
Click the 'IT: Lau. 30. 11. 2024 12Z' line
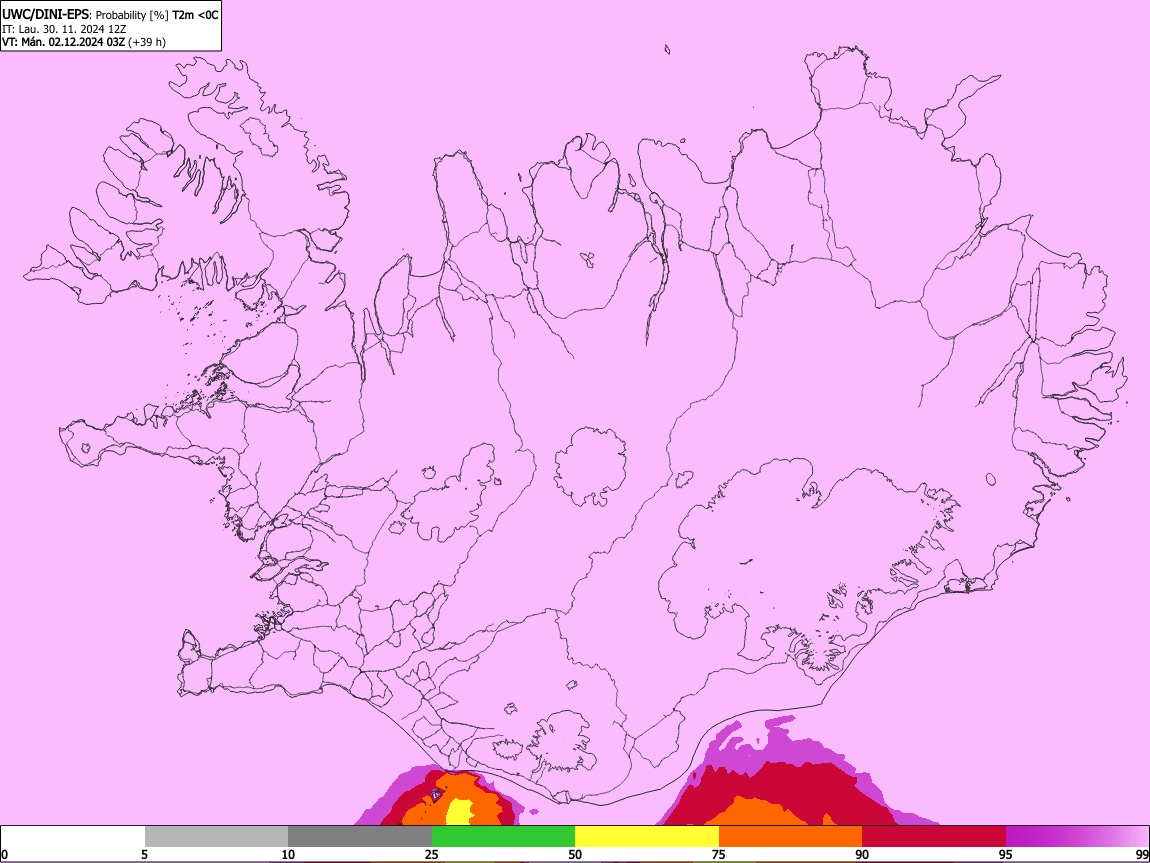(64, 29)
